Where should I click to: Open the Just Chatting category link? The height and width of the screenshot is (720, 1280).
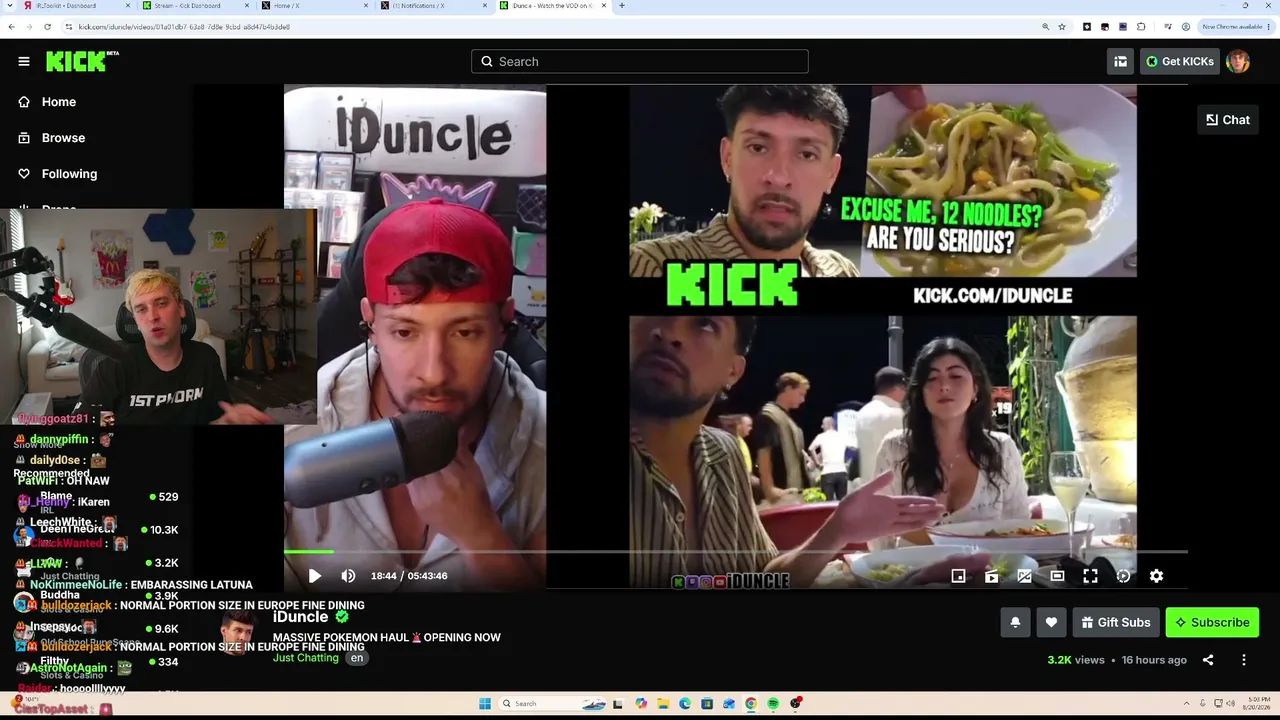click(306, 658)
